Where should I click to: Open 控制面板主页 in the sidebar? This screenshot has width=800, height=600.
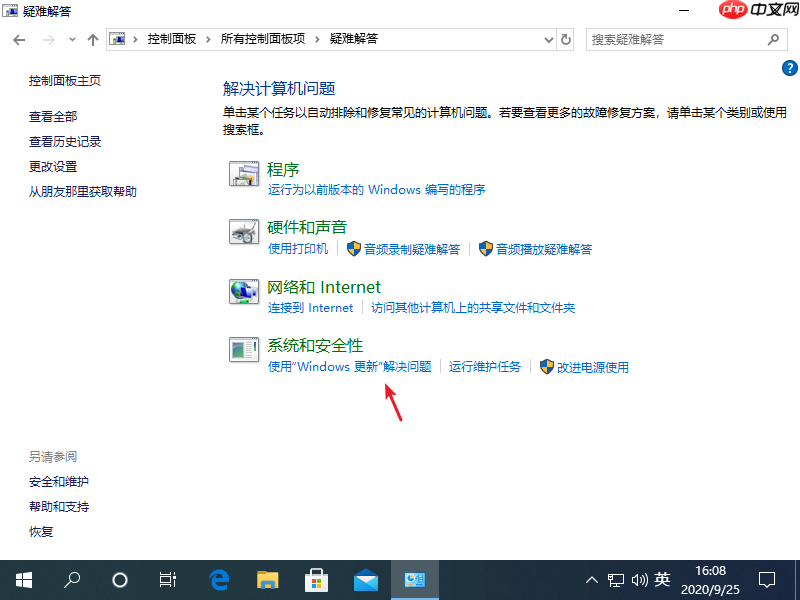point(65,81)
